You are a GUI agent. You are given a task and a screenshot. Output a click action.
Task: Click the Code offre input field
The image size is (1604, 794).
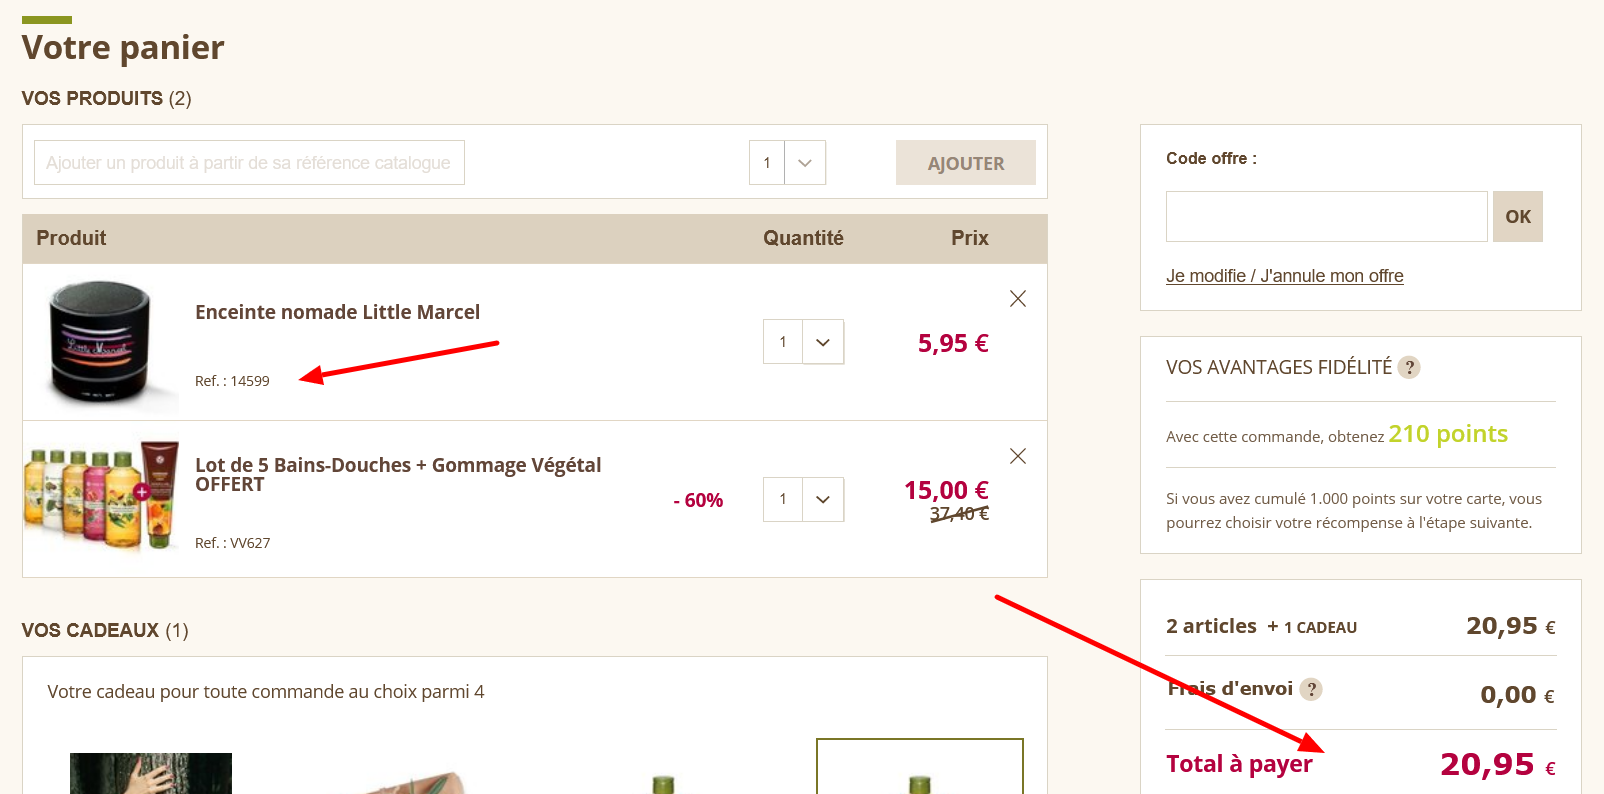1326,216
